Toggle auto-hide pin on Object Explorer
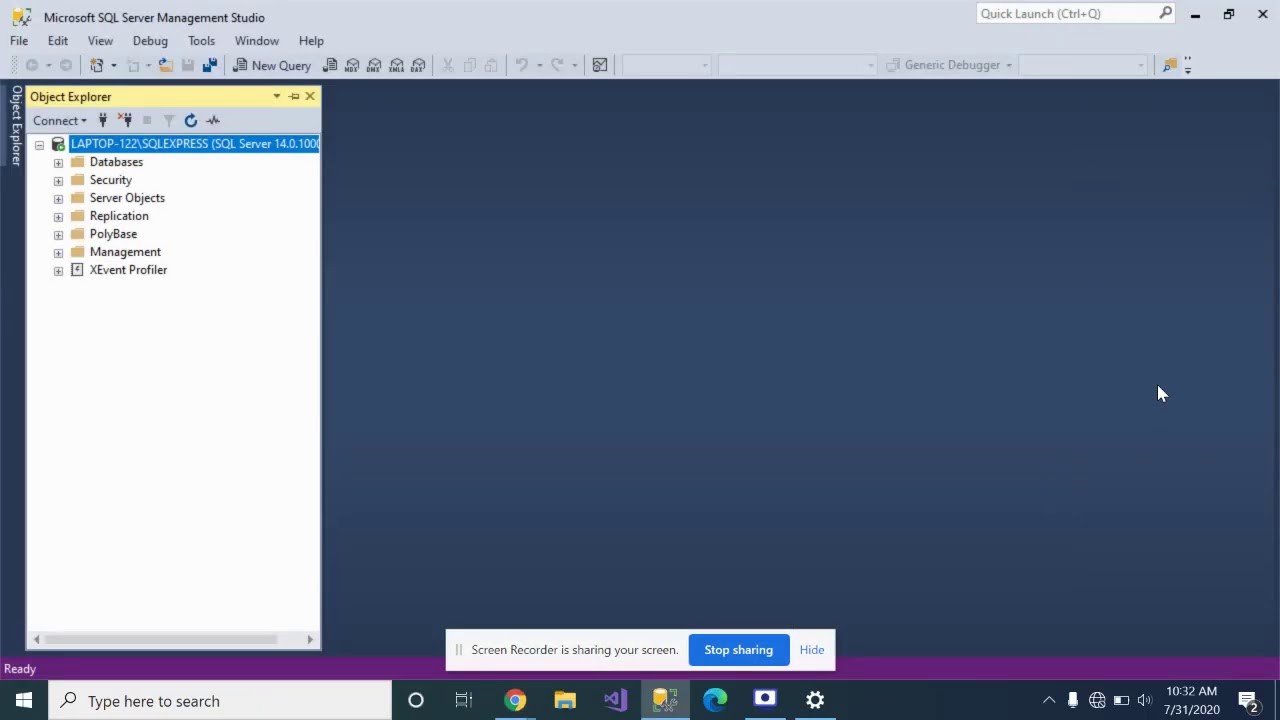 (294, 96)
